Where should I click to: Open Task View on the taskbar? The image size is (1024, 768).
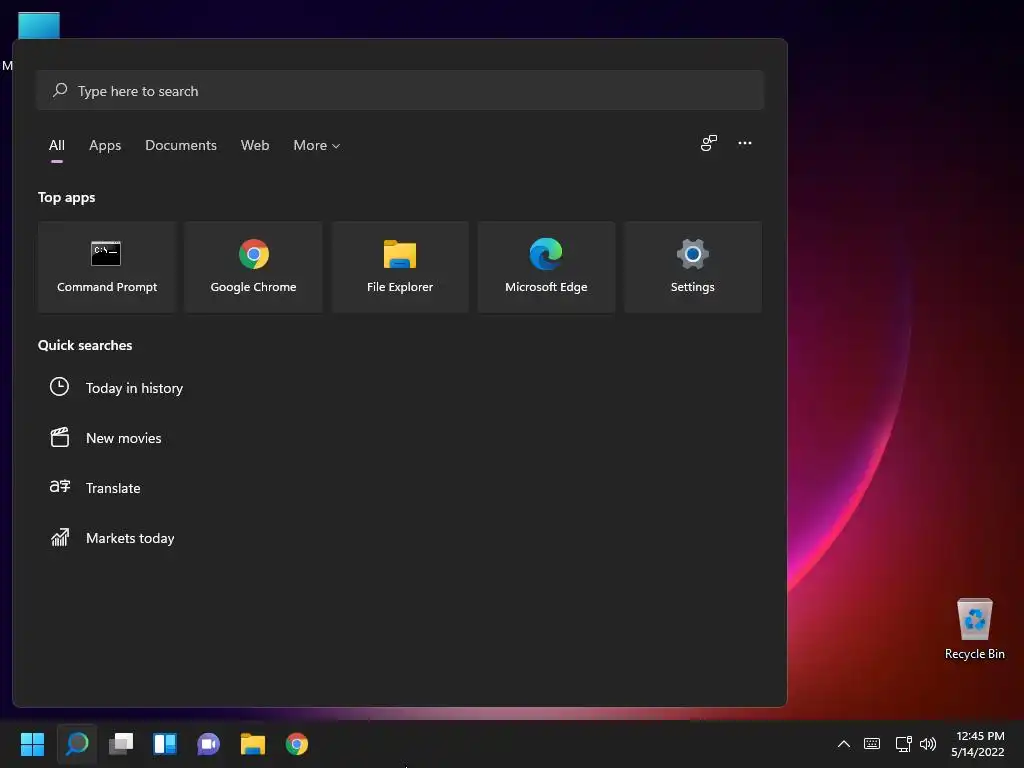coord(121,744)
